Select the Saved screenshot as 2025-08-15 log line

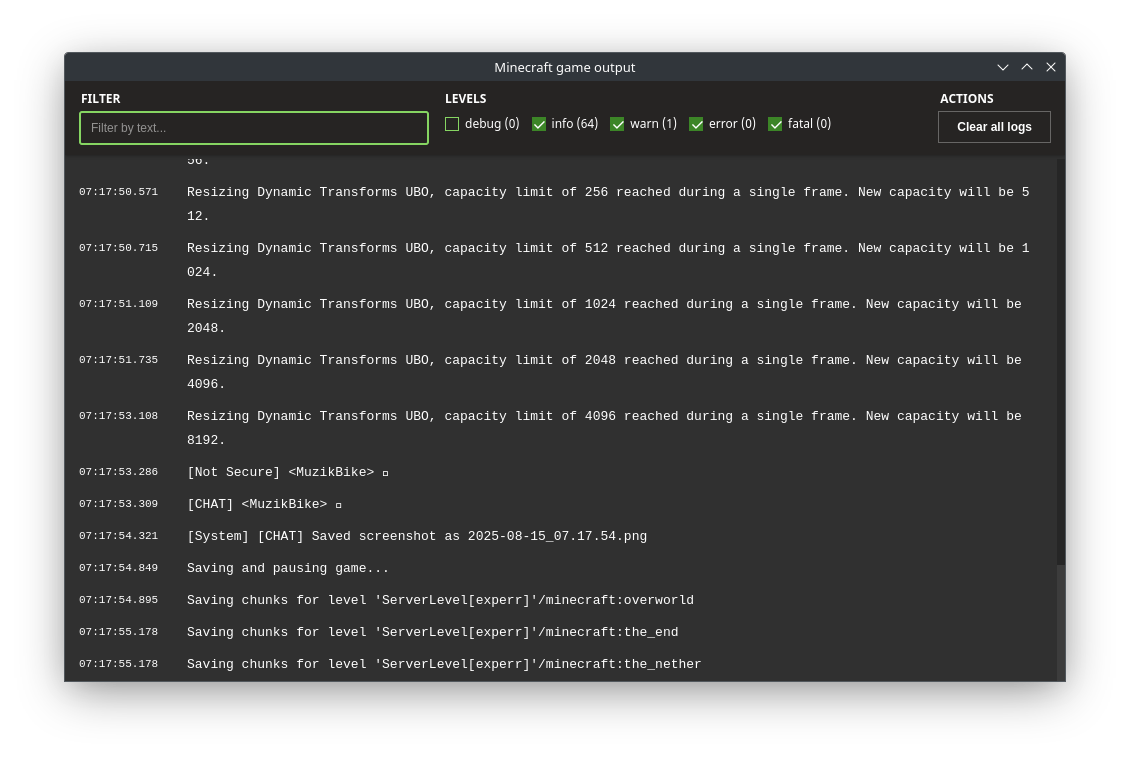(417, 536)
